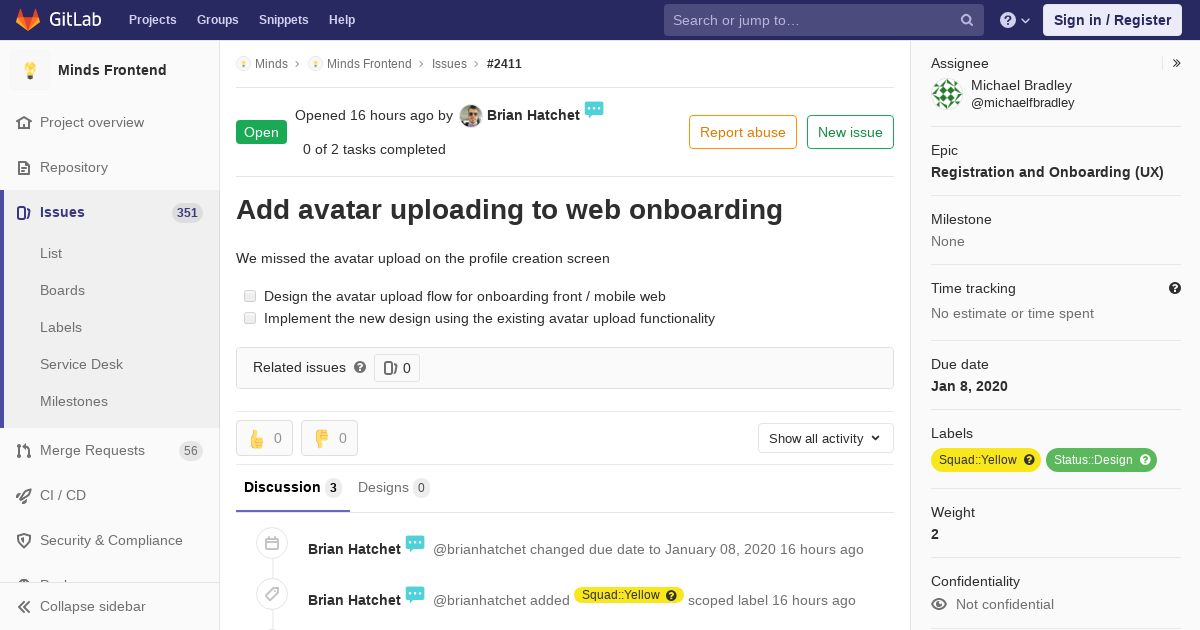Open the Groups menu

[x=217, y=20]
